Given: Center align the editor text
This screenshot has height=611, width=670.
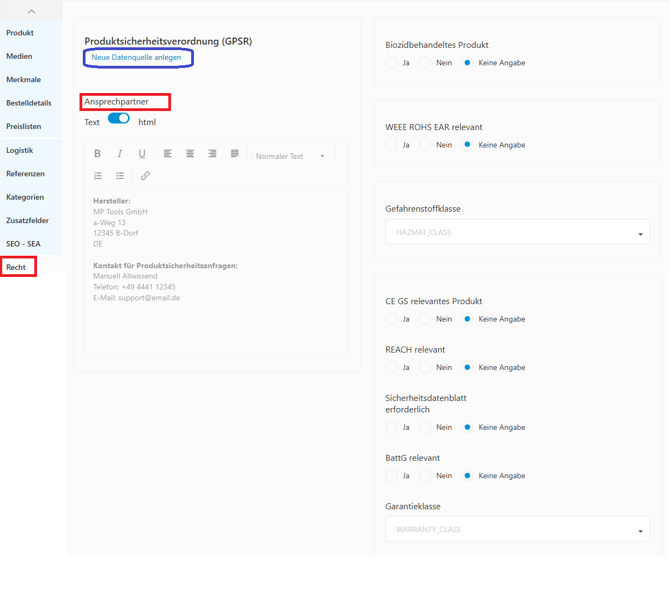Looking at the screenshot, I should point(190,154).
